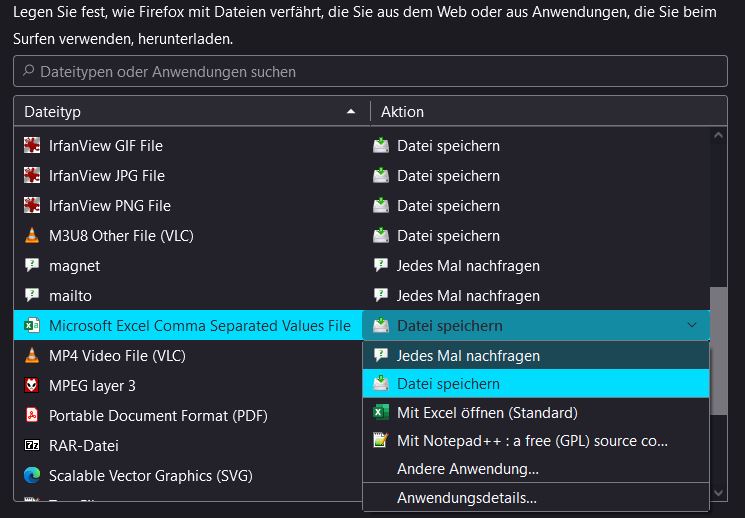Click the save icon in the IrfanView JPG action
Image resolution: width=745 pixels, height=518 pixels.
pyautogui.click(x=381, y=175)
